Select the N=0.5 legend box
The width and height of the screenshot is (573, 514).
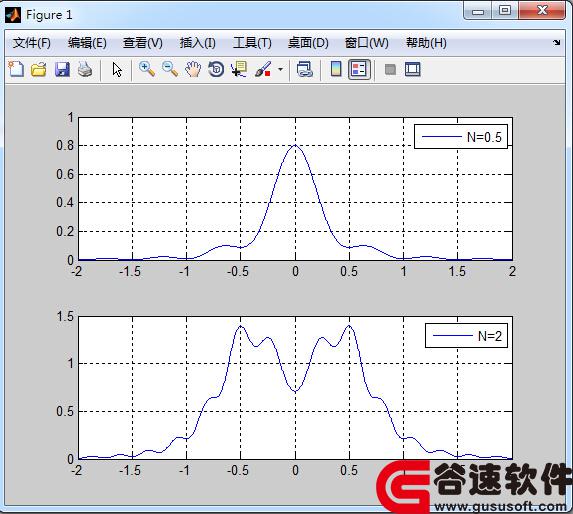(461, 136)
